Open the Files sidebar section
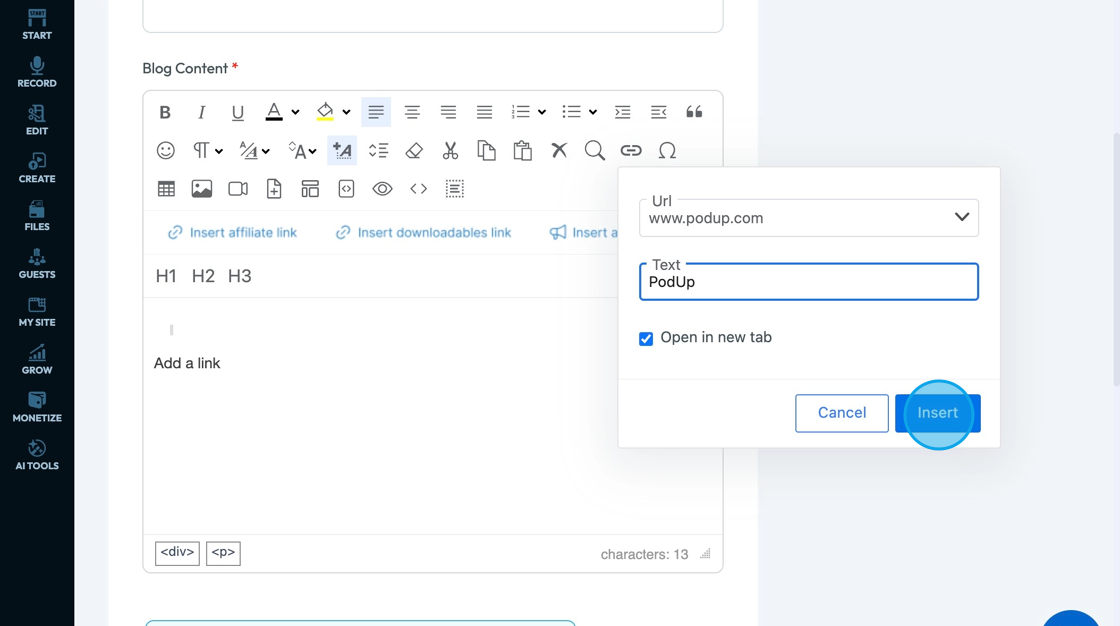Viewport: 1120px width, 626px height. coord(36,216)
